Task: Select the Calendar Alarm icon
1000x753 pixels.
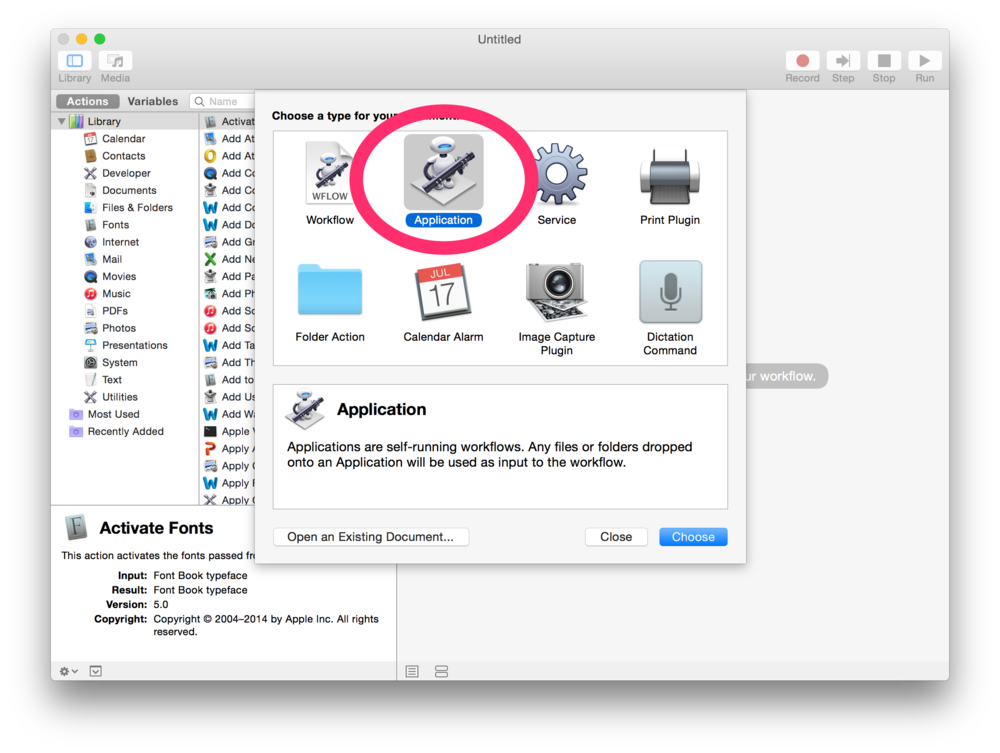Action: [x=443, y=291]
